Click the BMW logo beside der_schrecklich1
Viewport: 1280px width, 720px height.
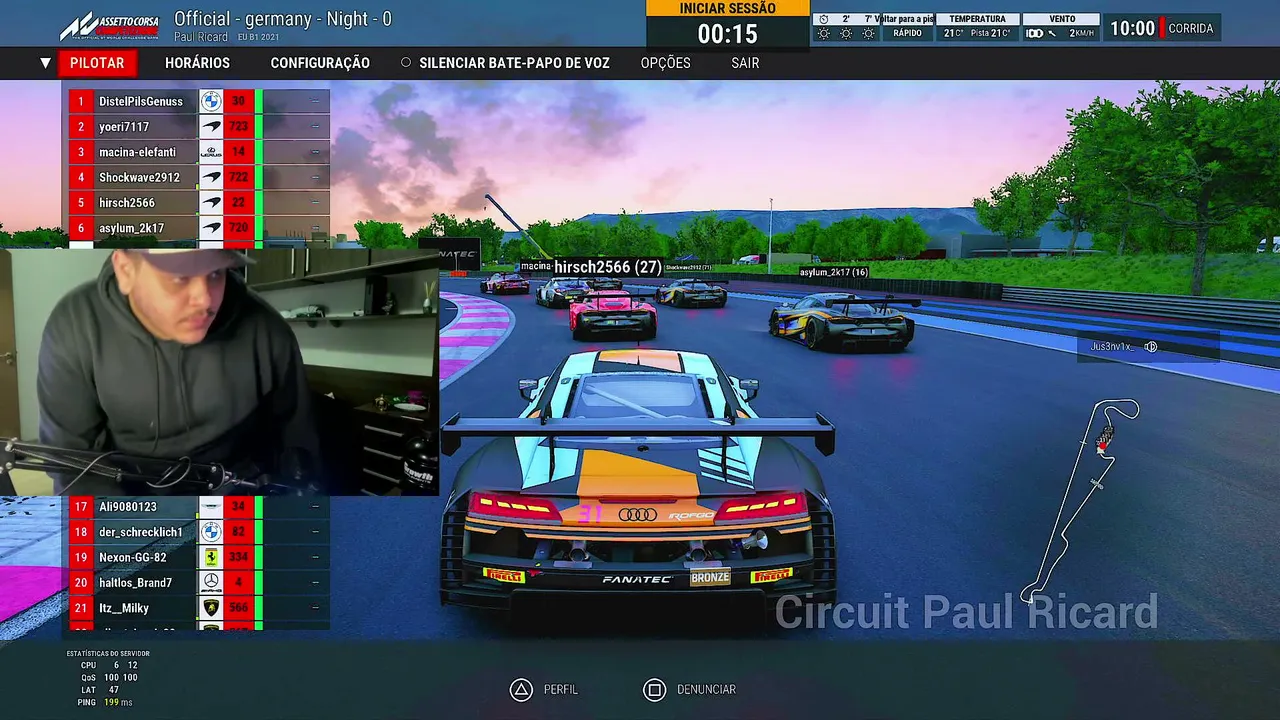[211, 532]
